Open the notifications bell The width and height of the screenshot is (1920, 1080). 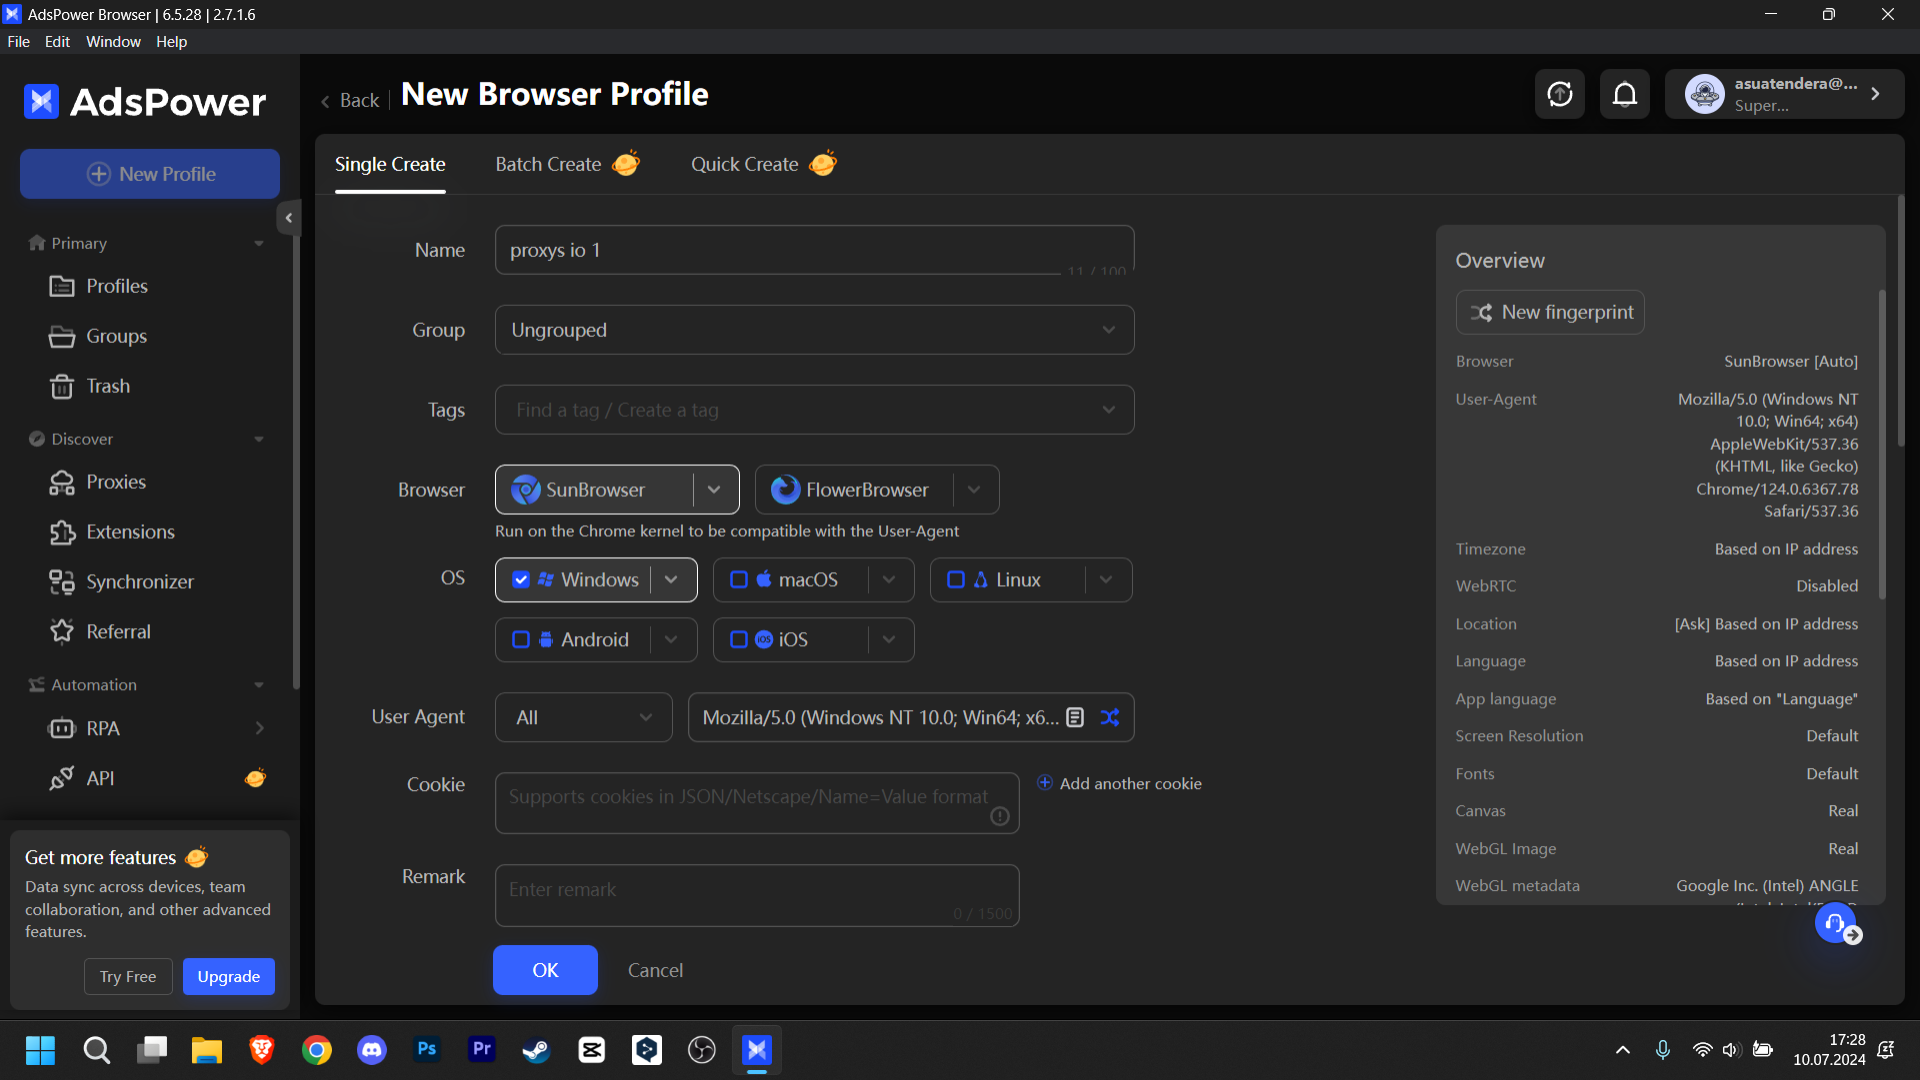1625,94
